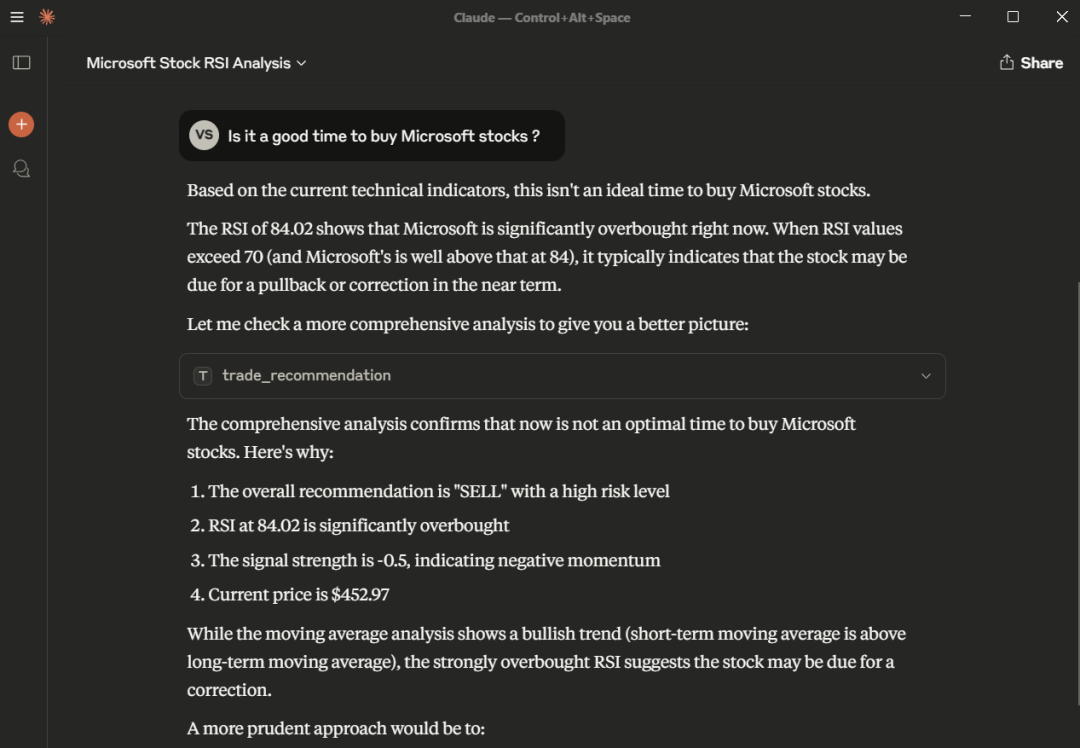
Task: Click the Claude starburst logo
Action: [x=46, y=17]
